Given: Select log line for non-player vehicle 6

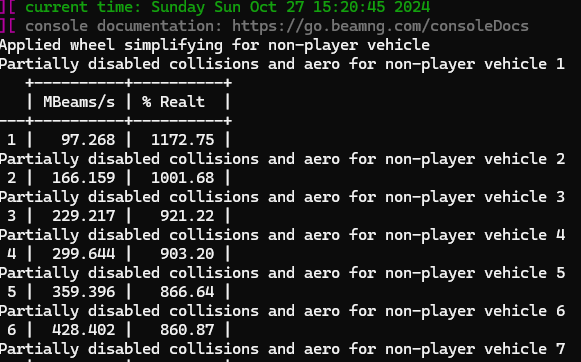Looking at the screenshot, I should click(282, 311).
